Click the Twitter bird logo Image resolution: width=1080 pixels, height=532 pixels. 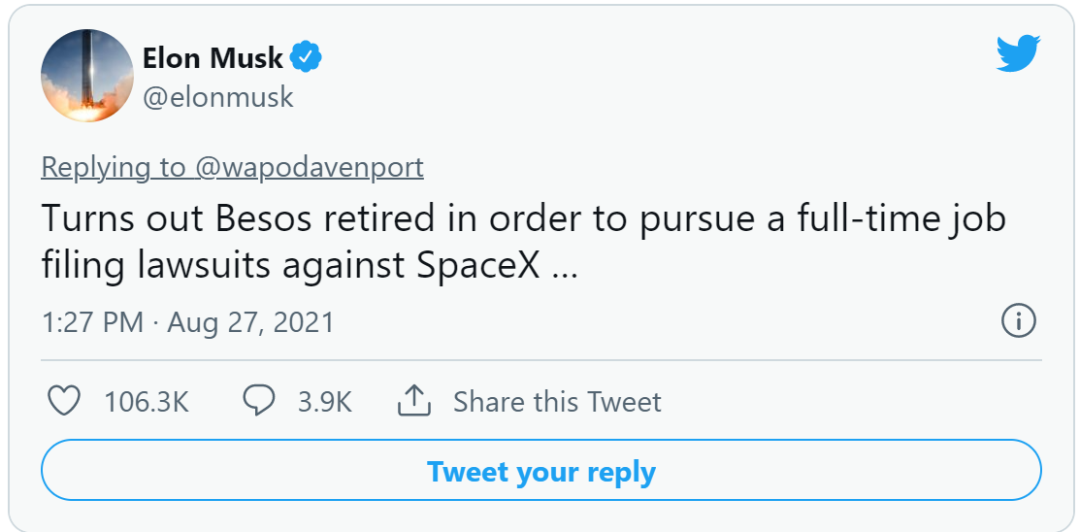[1018, 53]
